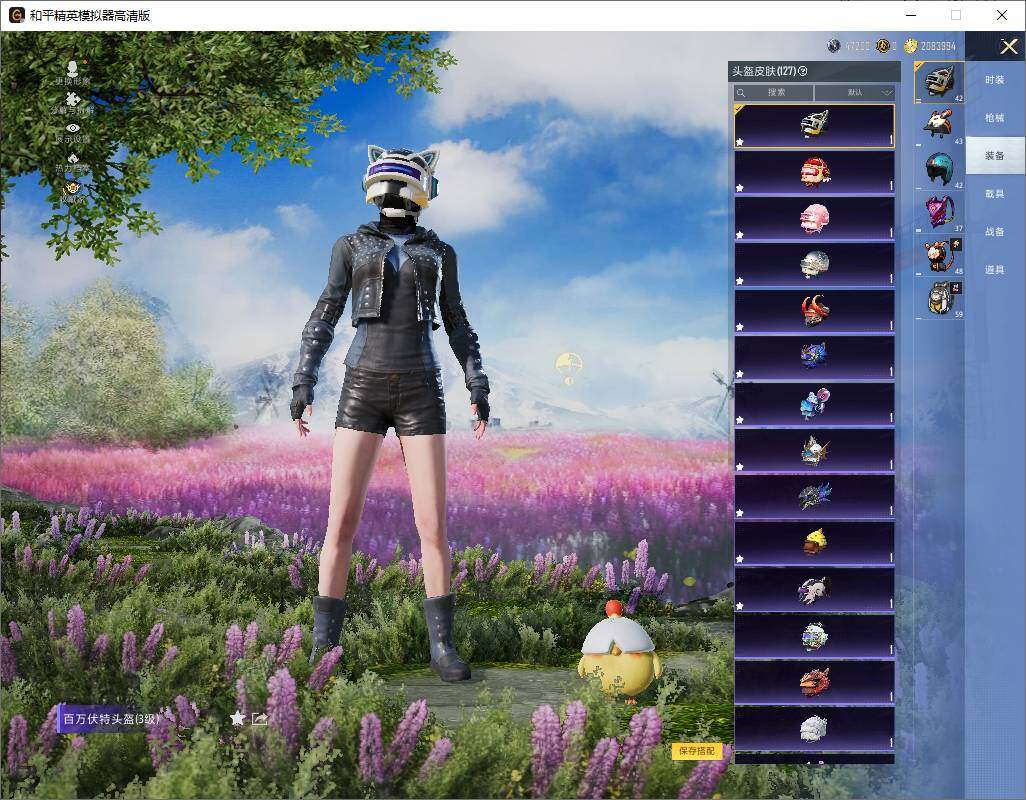
Task: Click the silver currency icon in top bar
Action: pos(834,46)
